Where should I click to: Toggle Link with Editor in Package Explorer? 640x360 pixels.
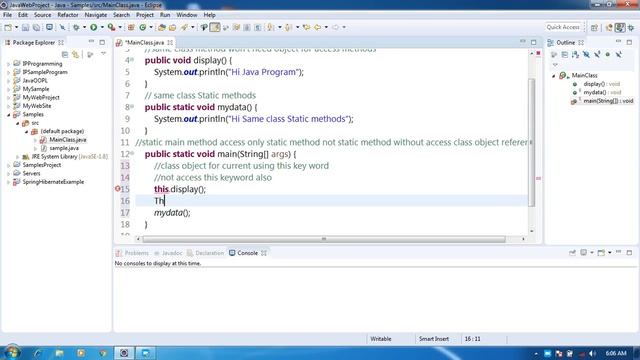coord(76,54)
